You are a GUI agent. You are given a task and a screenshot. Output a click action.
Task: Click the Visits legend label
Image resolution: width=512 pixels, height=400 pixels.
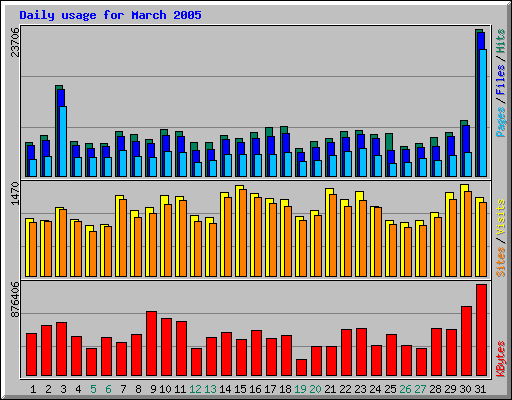coord(501,218)
